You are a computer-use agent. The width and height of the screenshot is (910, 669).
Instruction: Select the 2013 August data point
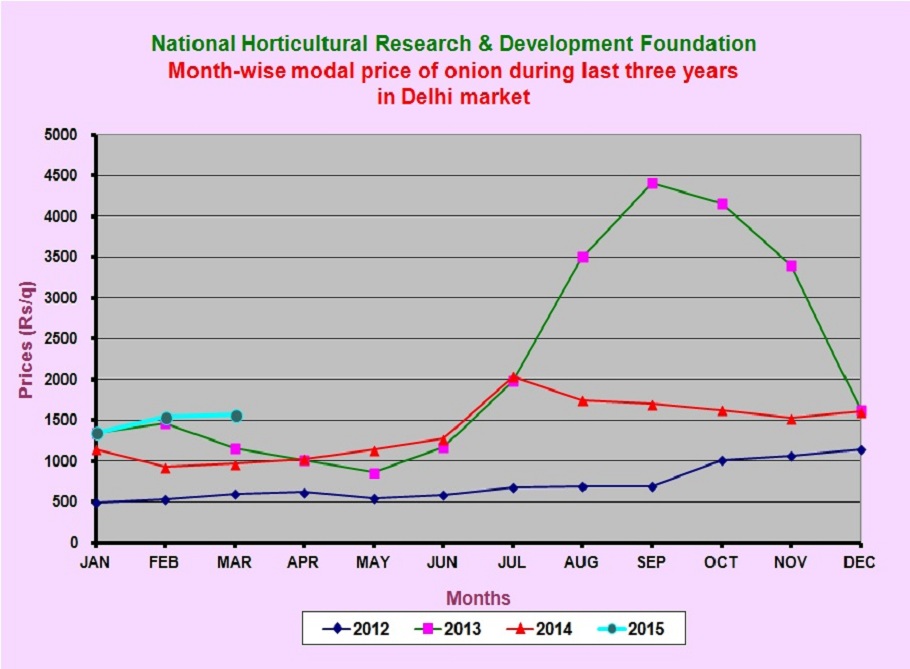point(583,257)
